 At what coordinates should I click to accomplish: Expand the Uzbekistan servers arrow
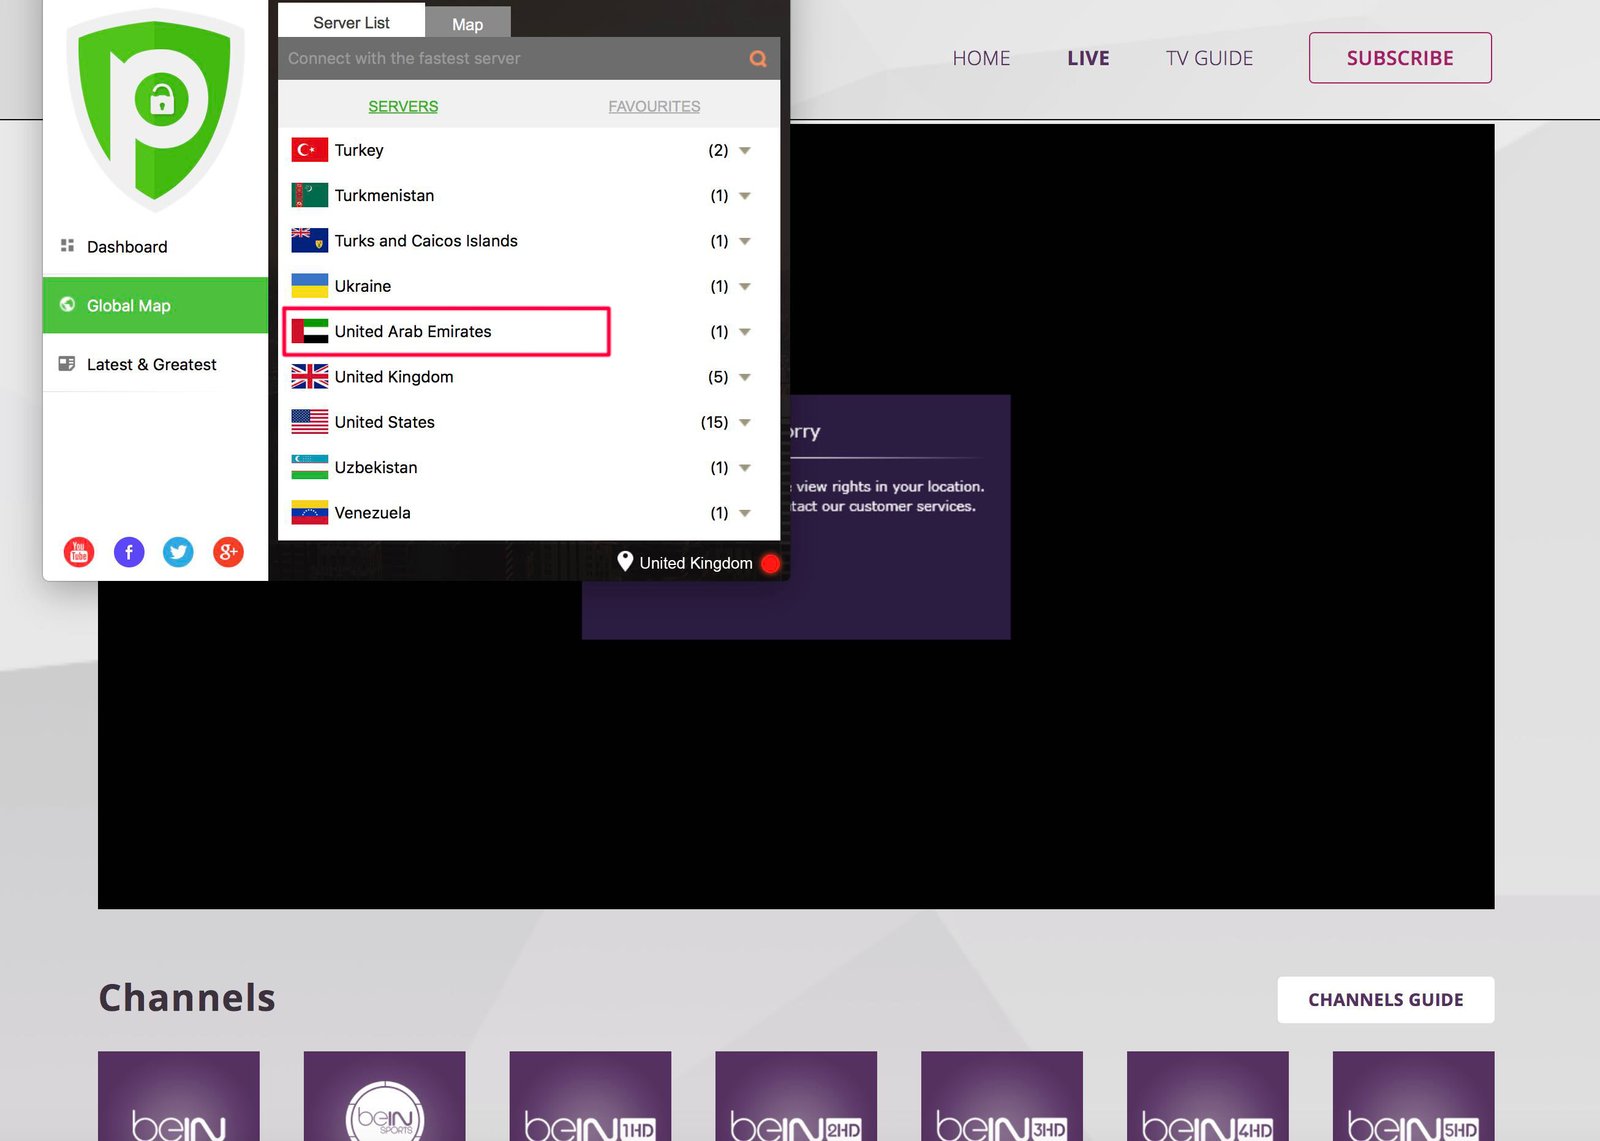[745, 468]
